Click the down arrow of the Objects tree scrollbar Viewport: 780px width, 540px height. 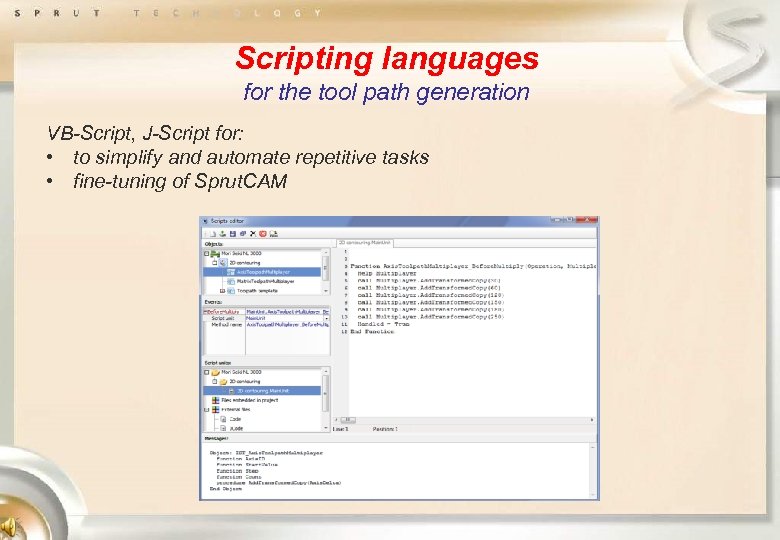tap(326, 290)
